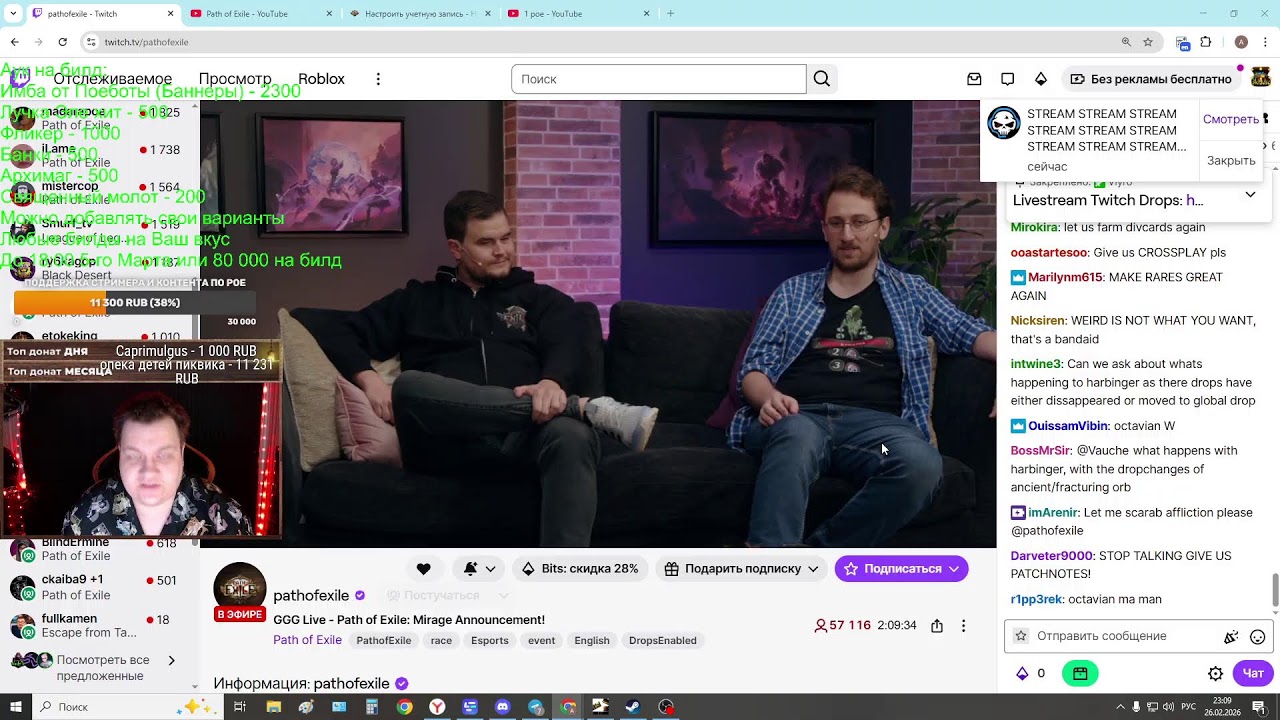This screenshot has height=720, width=1280.
Task: Click in the Twitch search field
Action: [x=658, y=79]
